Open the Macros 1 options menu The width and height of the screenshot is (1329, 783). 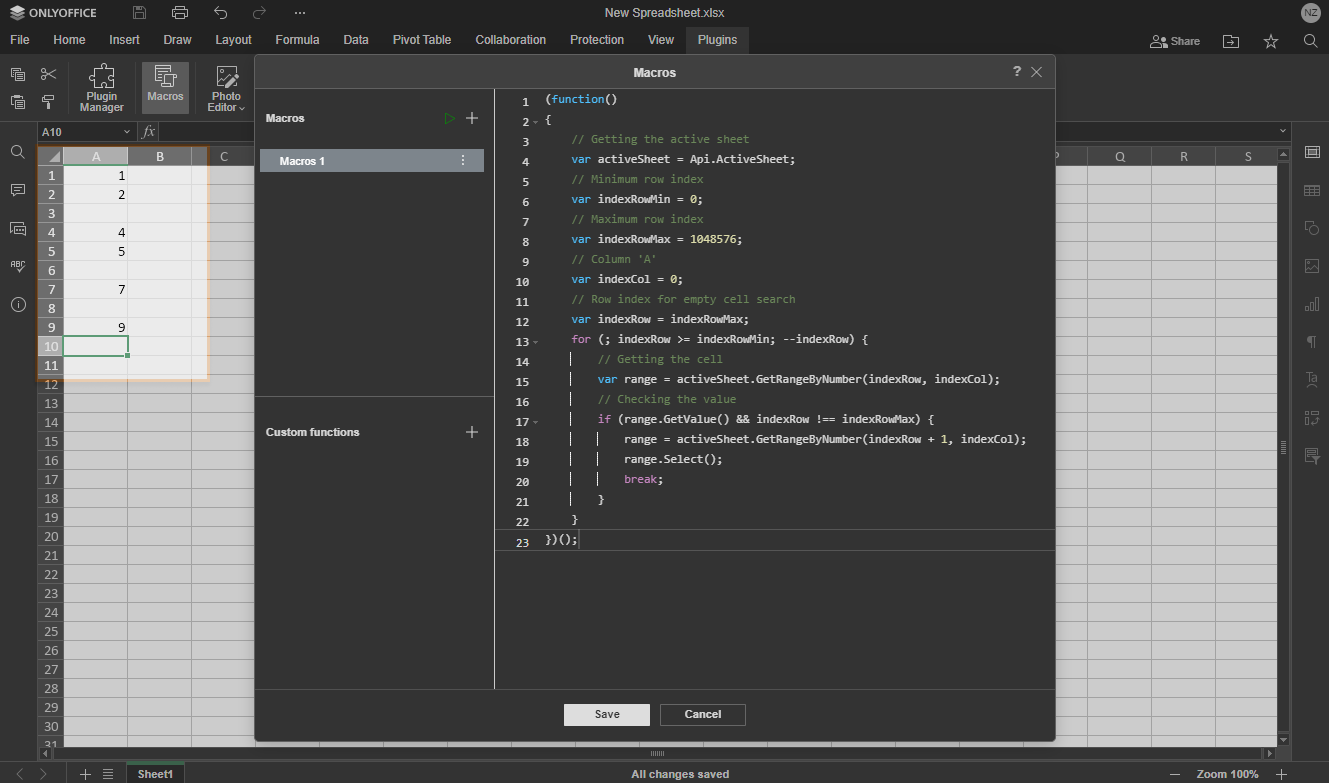click(x=463, y=161)
